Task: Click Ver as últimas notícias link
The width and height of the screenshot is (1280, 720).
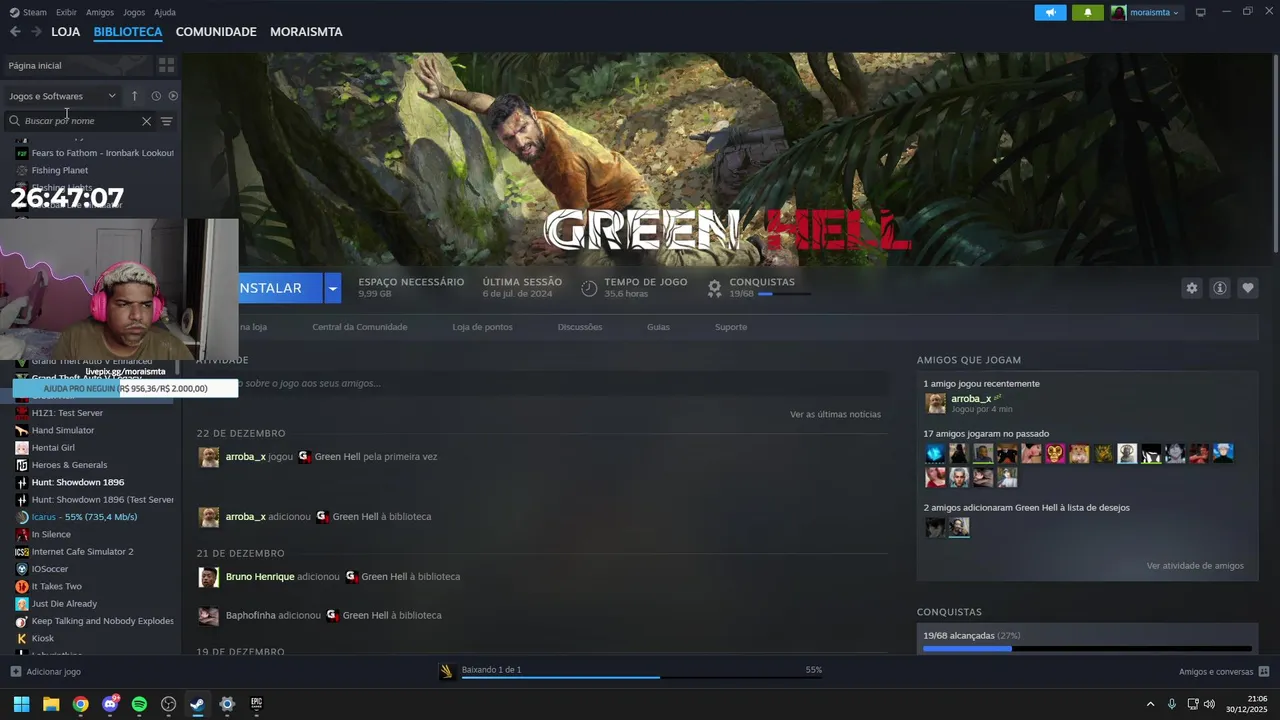Action: 835,414
